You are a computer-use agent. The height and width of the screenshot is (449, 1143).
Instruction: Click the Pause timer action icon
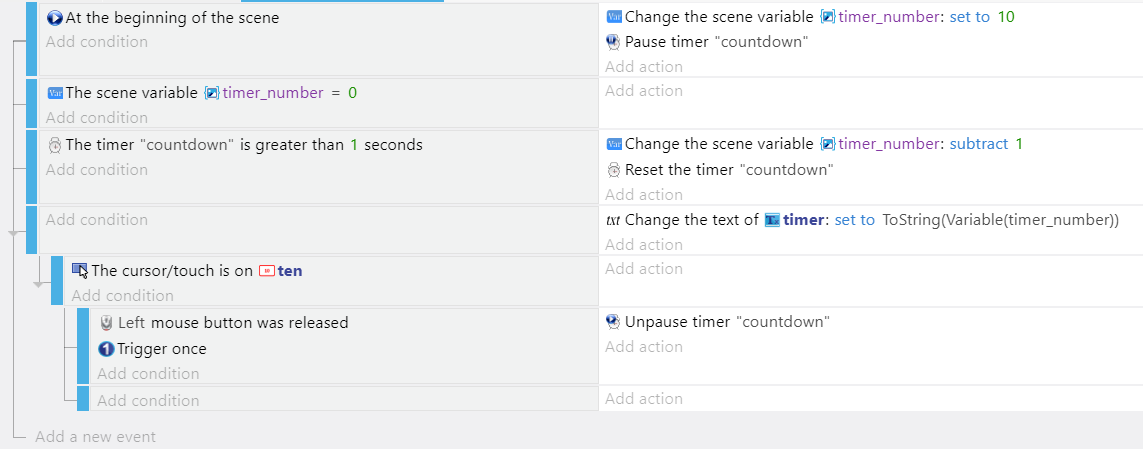613,42
